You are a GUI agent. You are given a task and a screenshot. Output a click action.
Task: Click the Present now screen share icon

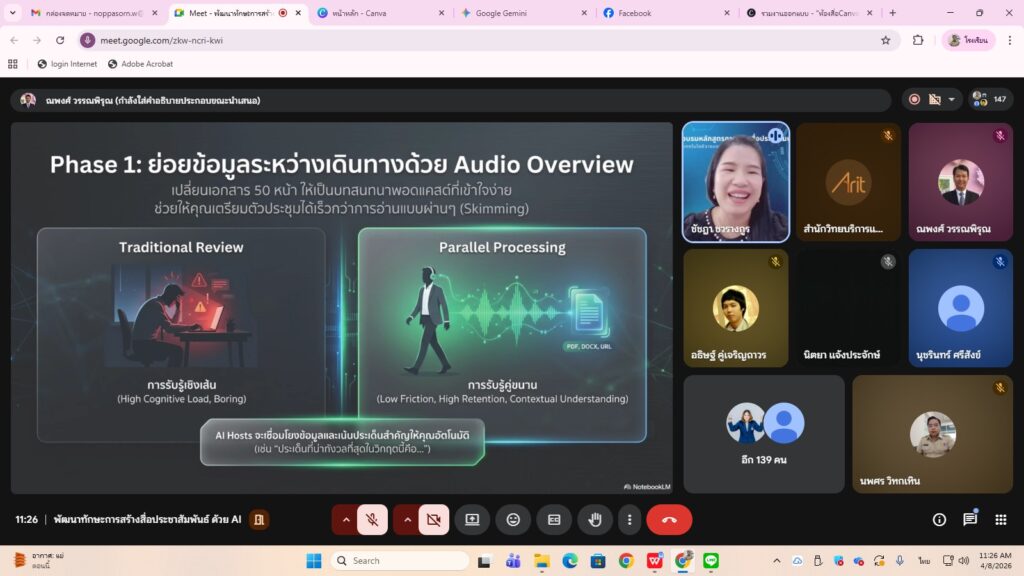click(x=472, y=520)
